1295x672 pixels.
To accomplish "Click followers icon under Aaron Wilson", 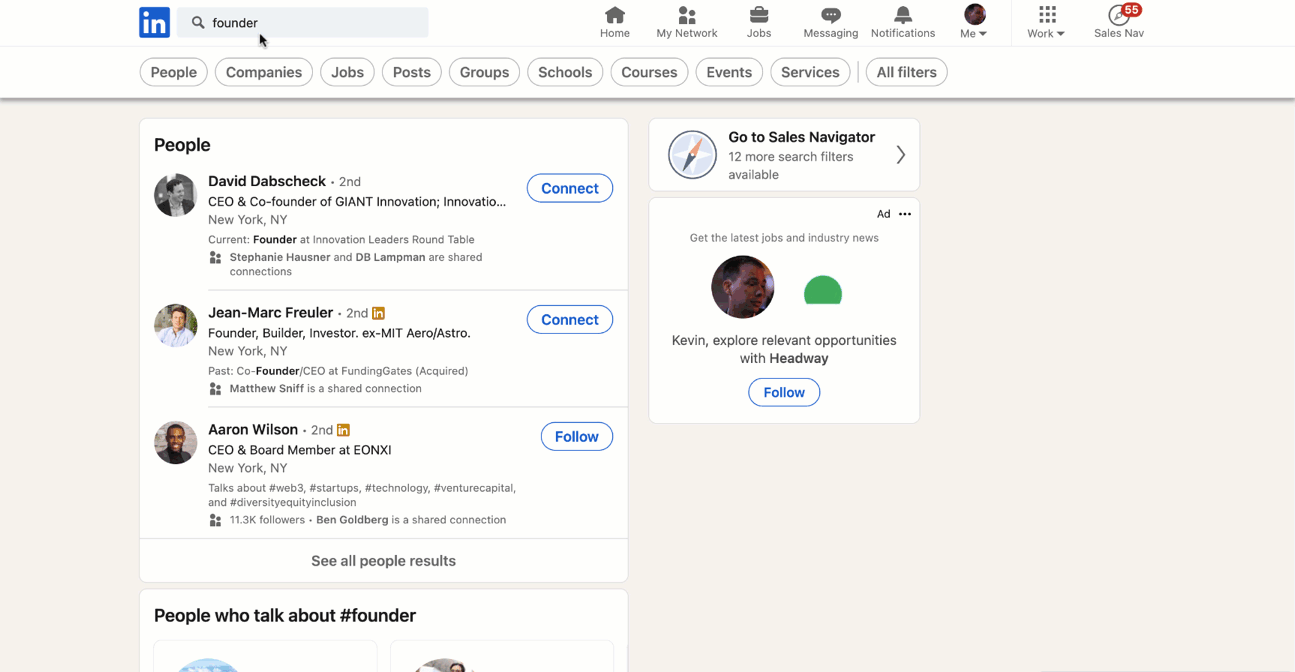I will click(x=215, y=520).
